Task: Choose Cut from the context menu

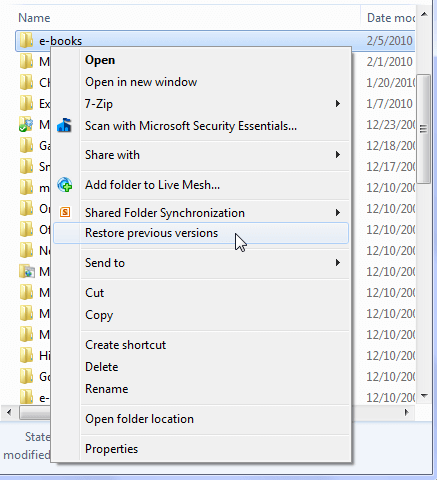Action: (x=201, y=293)
